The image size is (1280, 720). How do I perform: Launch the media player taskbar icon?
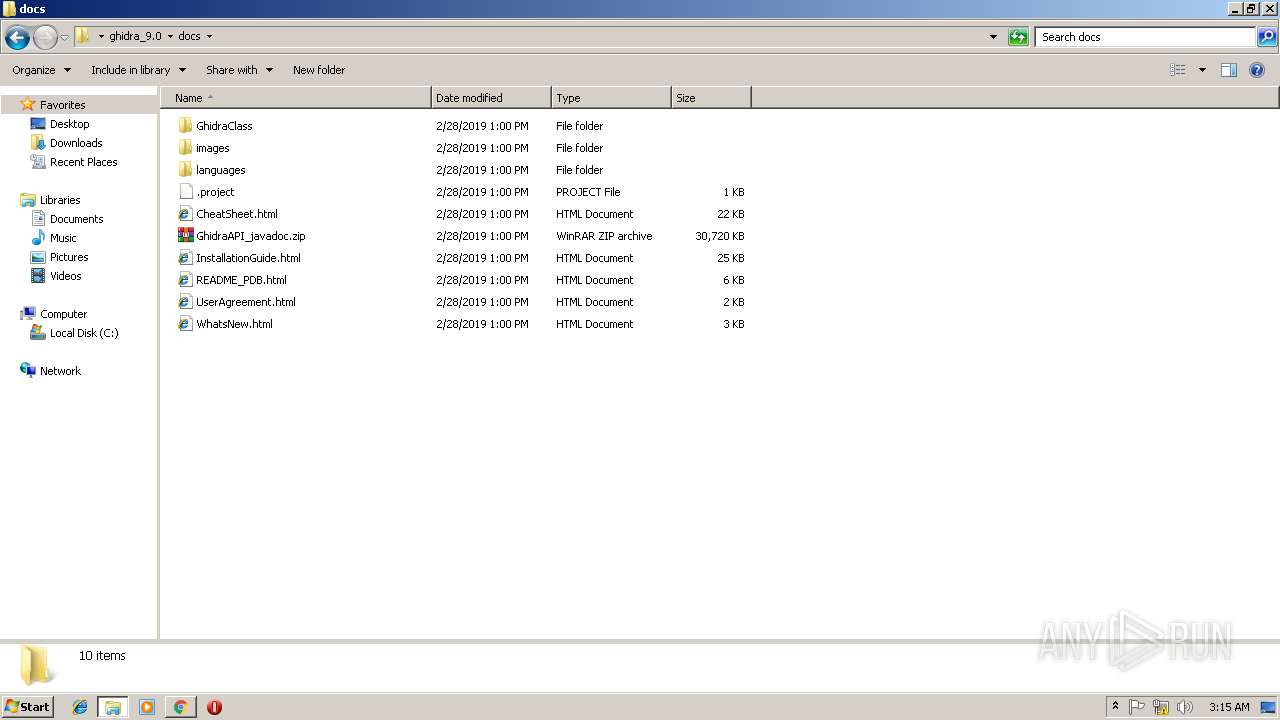(x=147, y=707)
